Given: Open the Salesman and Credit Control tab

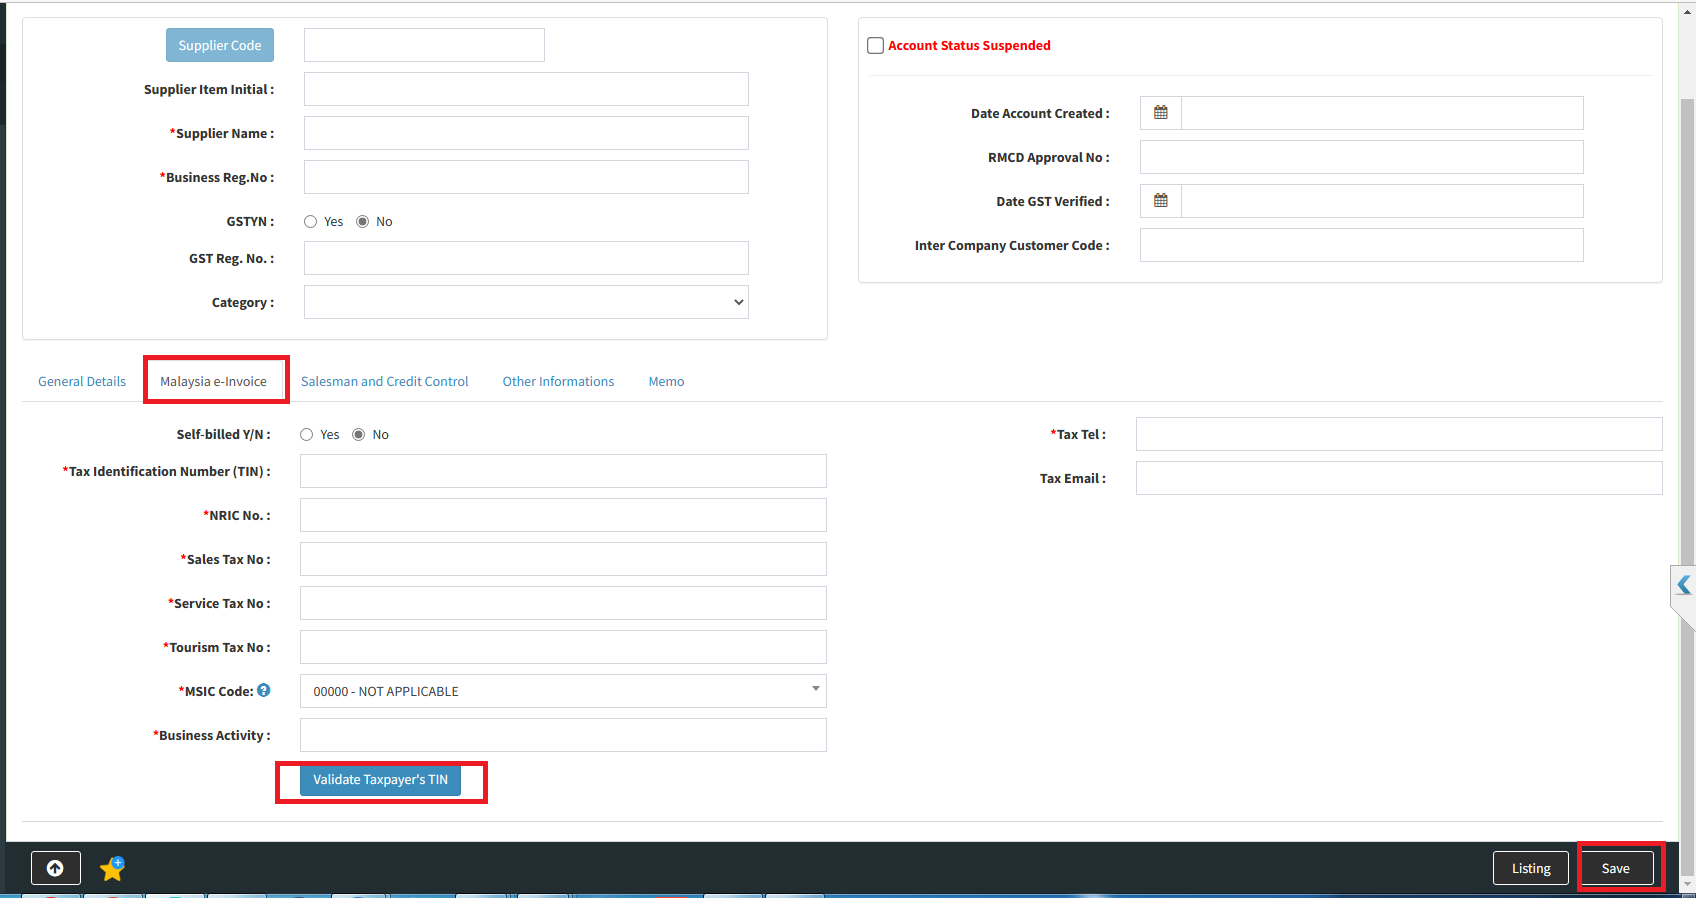Looking at the screenshot, I should 384,381.
